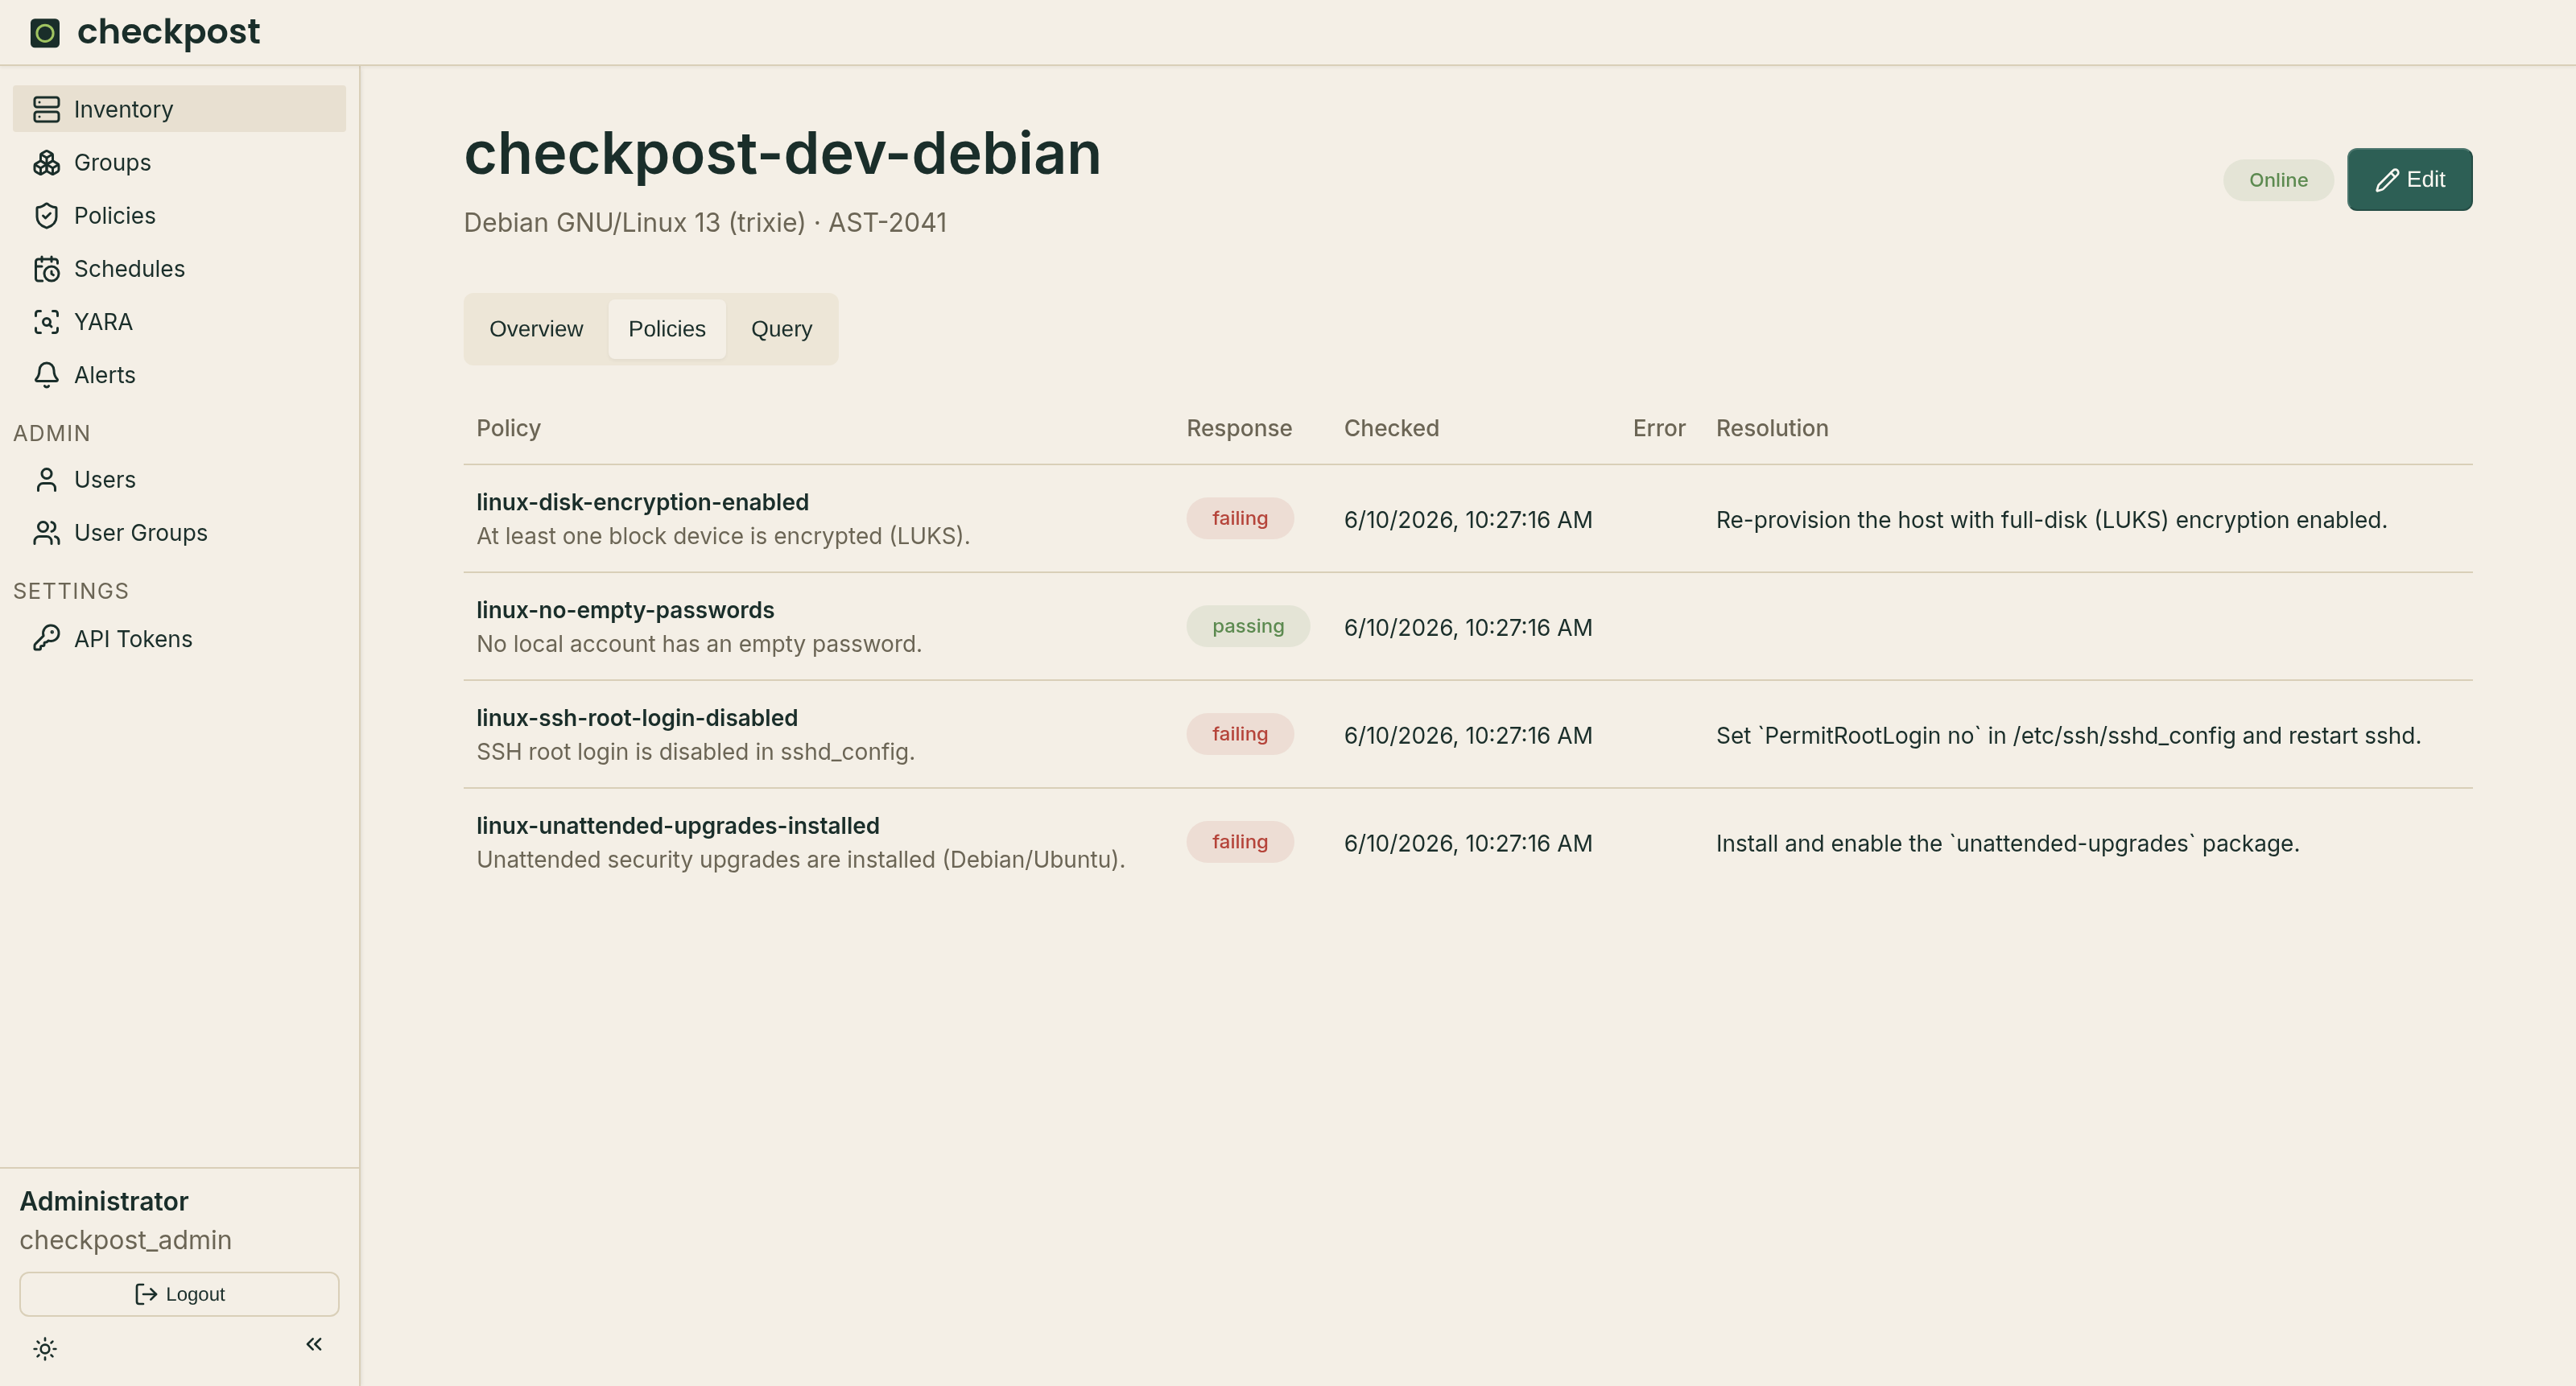The width and height of the screenshot is (2576, 1386).
Task: Click the pencil icon in Edit button
Action: [2387, 180]
